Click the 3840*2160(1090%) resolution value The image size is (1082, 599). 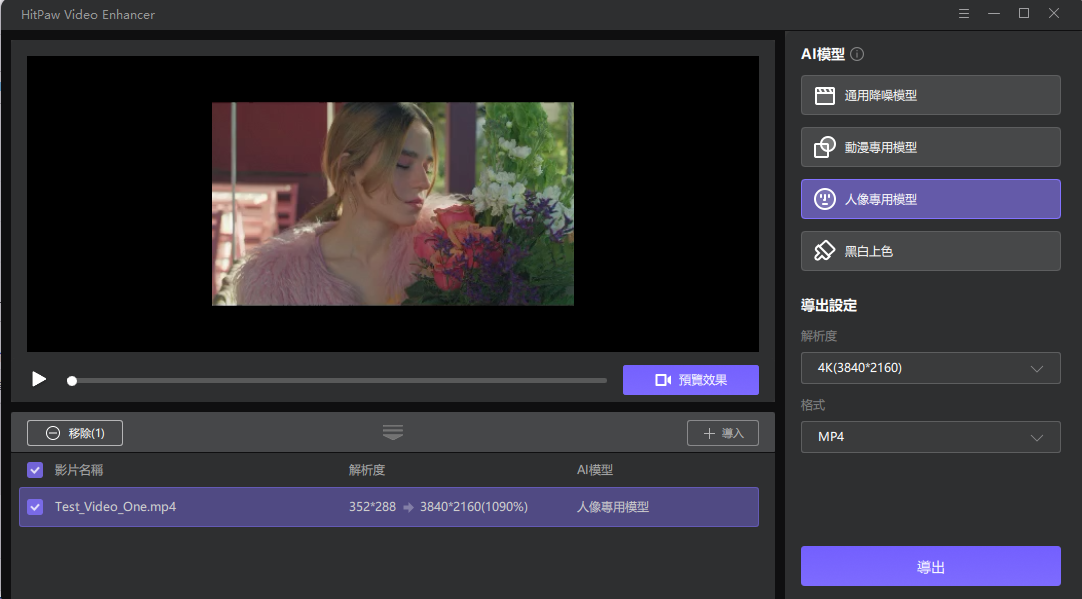(x=473, y=507)
